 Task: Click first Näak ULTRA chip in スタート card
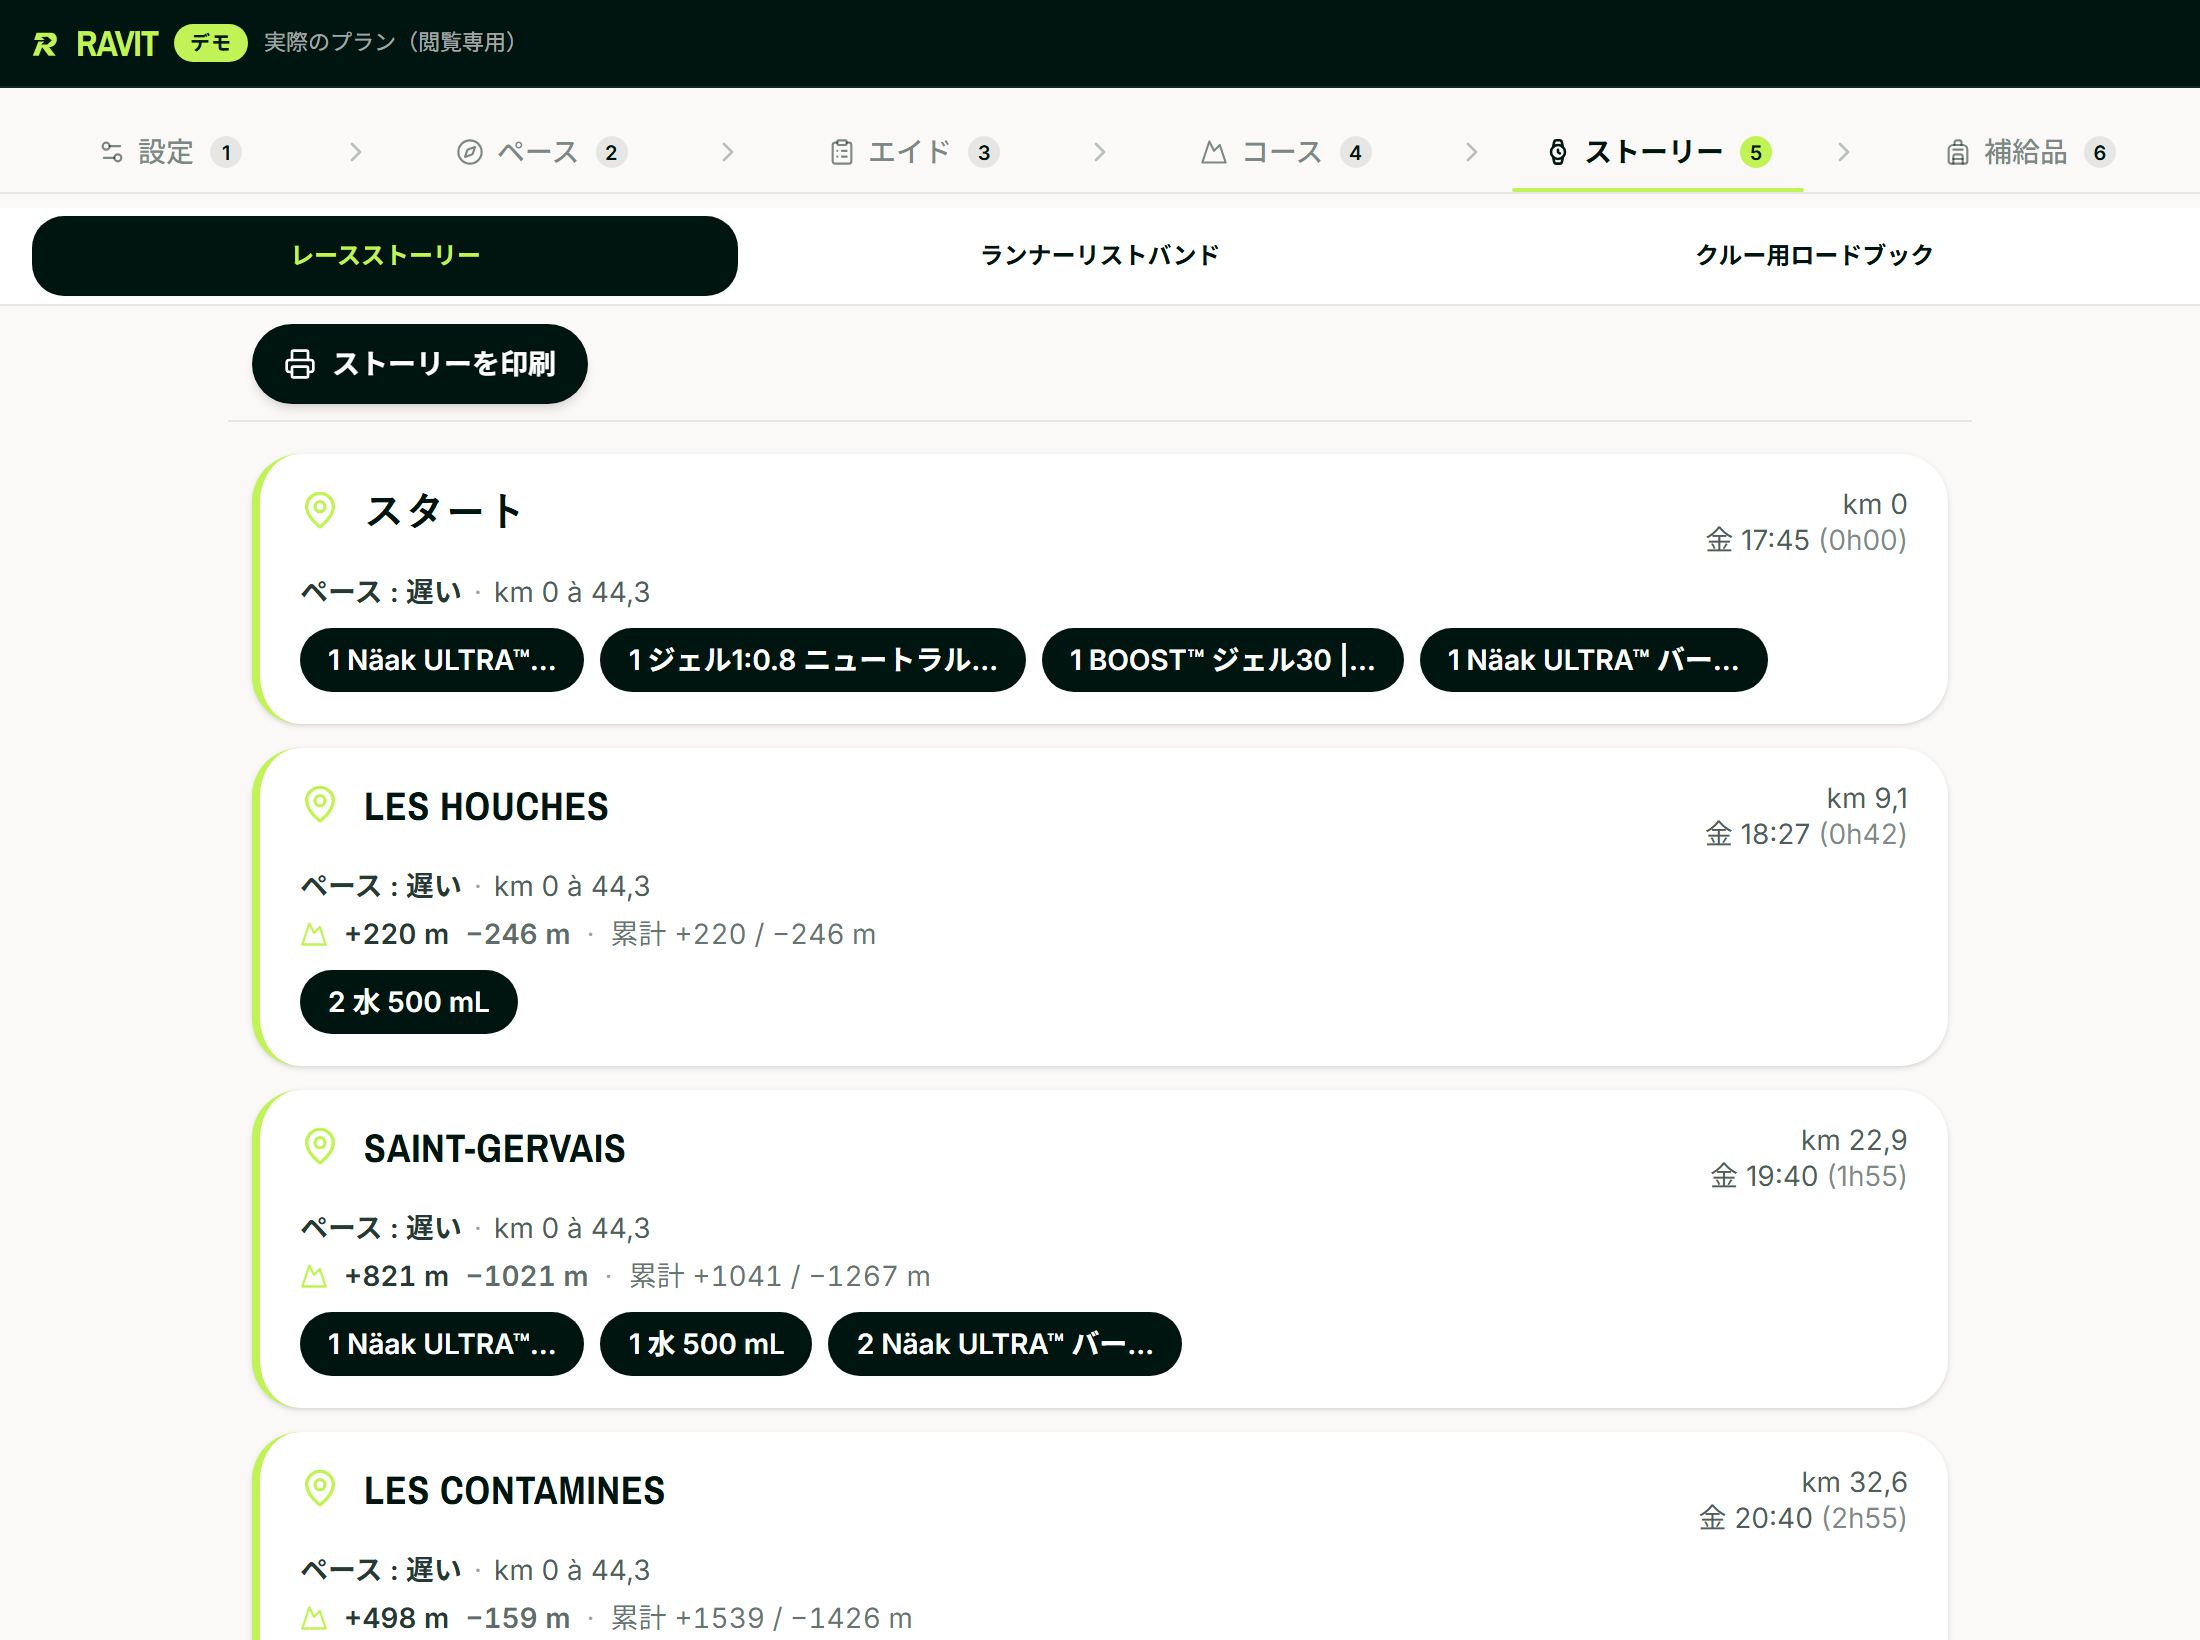pyautogui.click(x=442, y=660)
